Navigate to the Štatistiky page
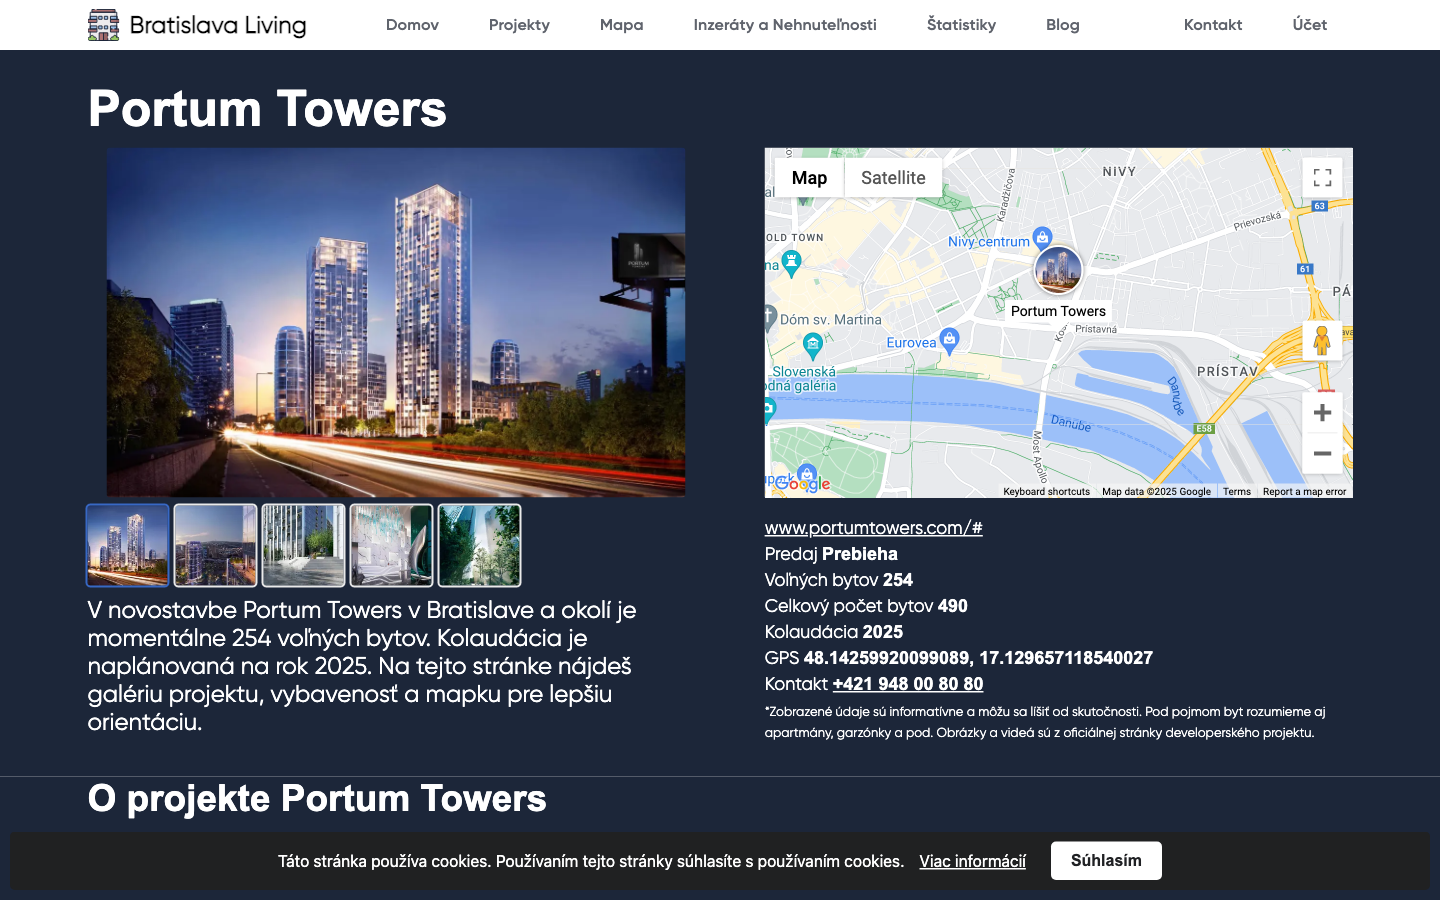Screen dimensions: 1440x900 pyautogui.click(x=961, y=25)
